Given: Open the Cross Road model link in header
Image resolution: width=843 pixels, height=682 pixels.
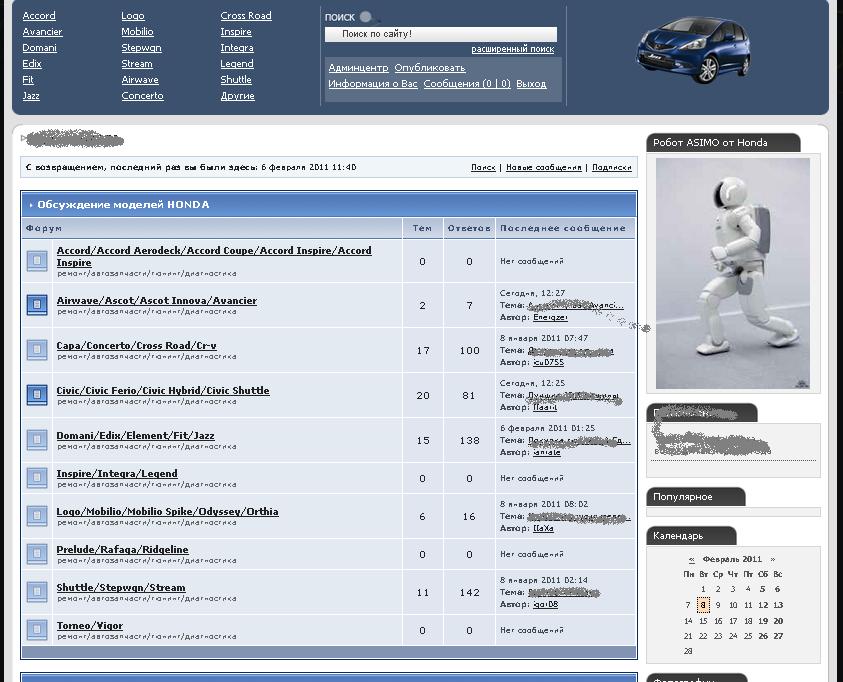Looking at the screenshot, I should (x=246, y=16).
